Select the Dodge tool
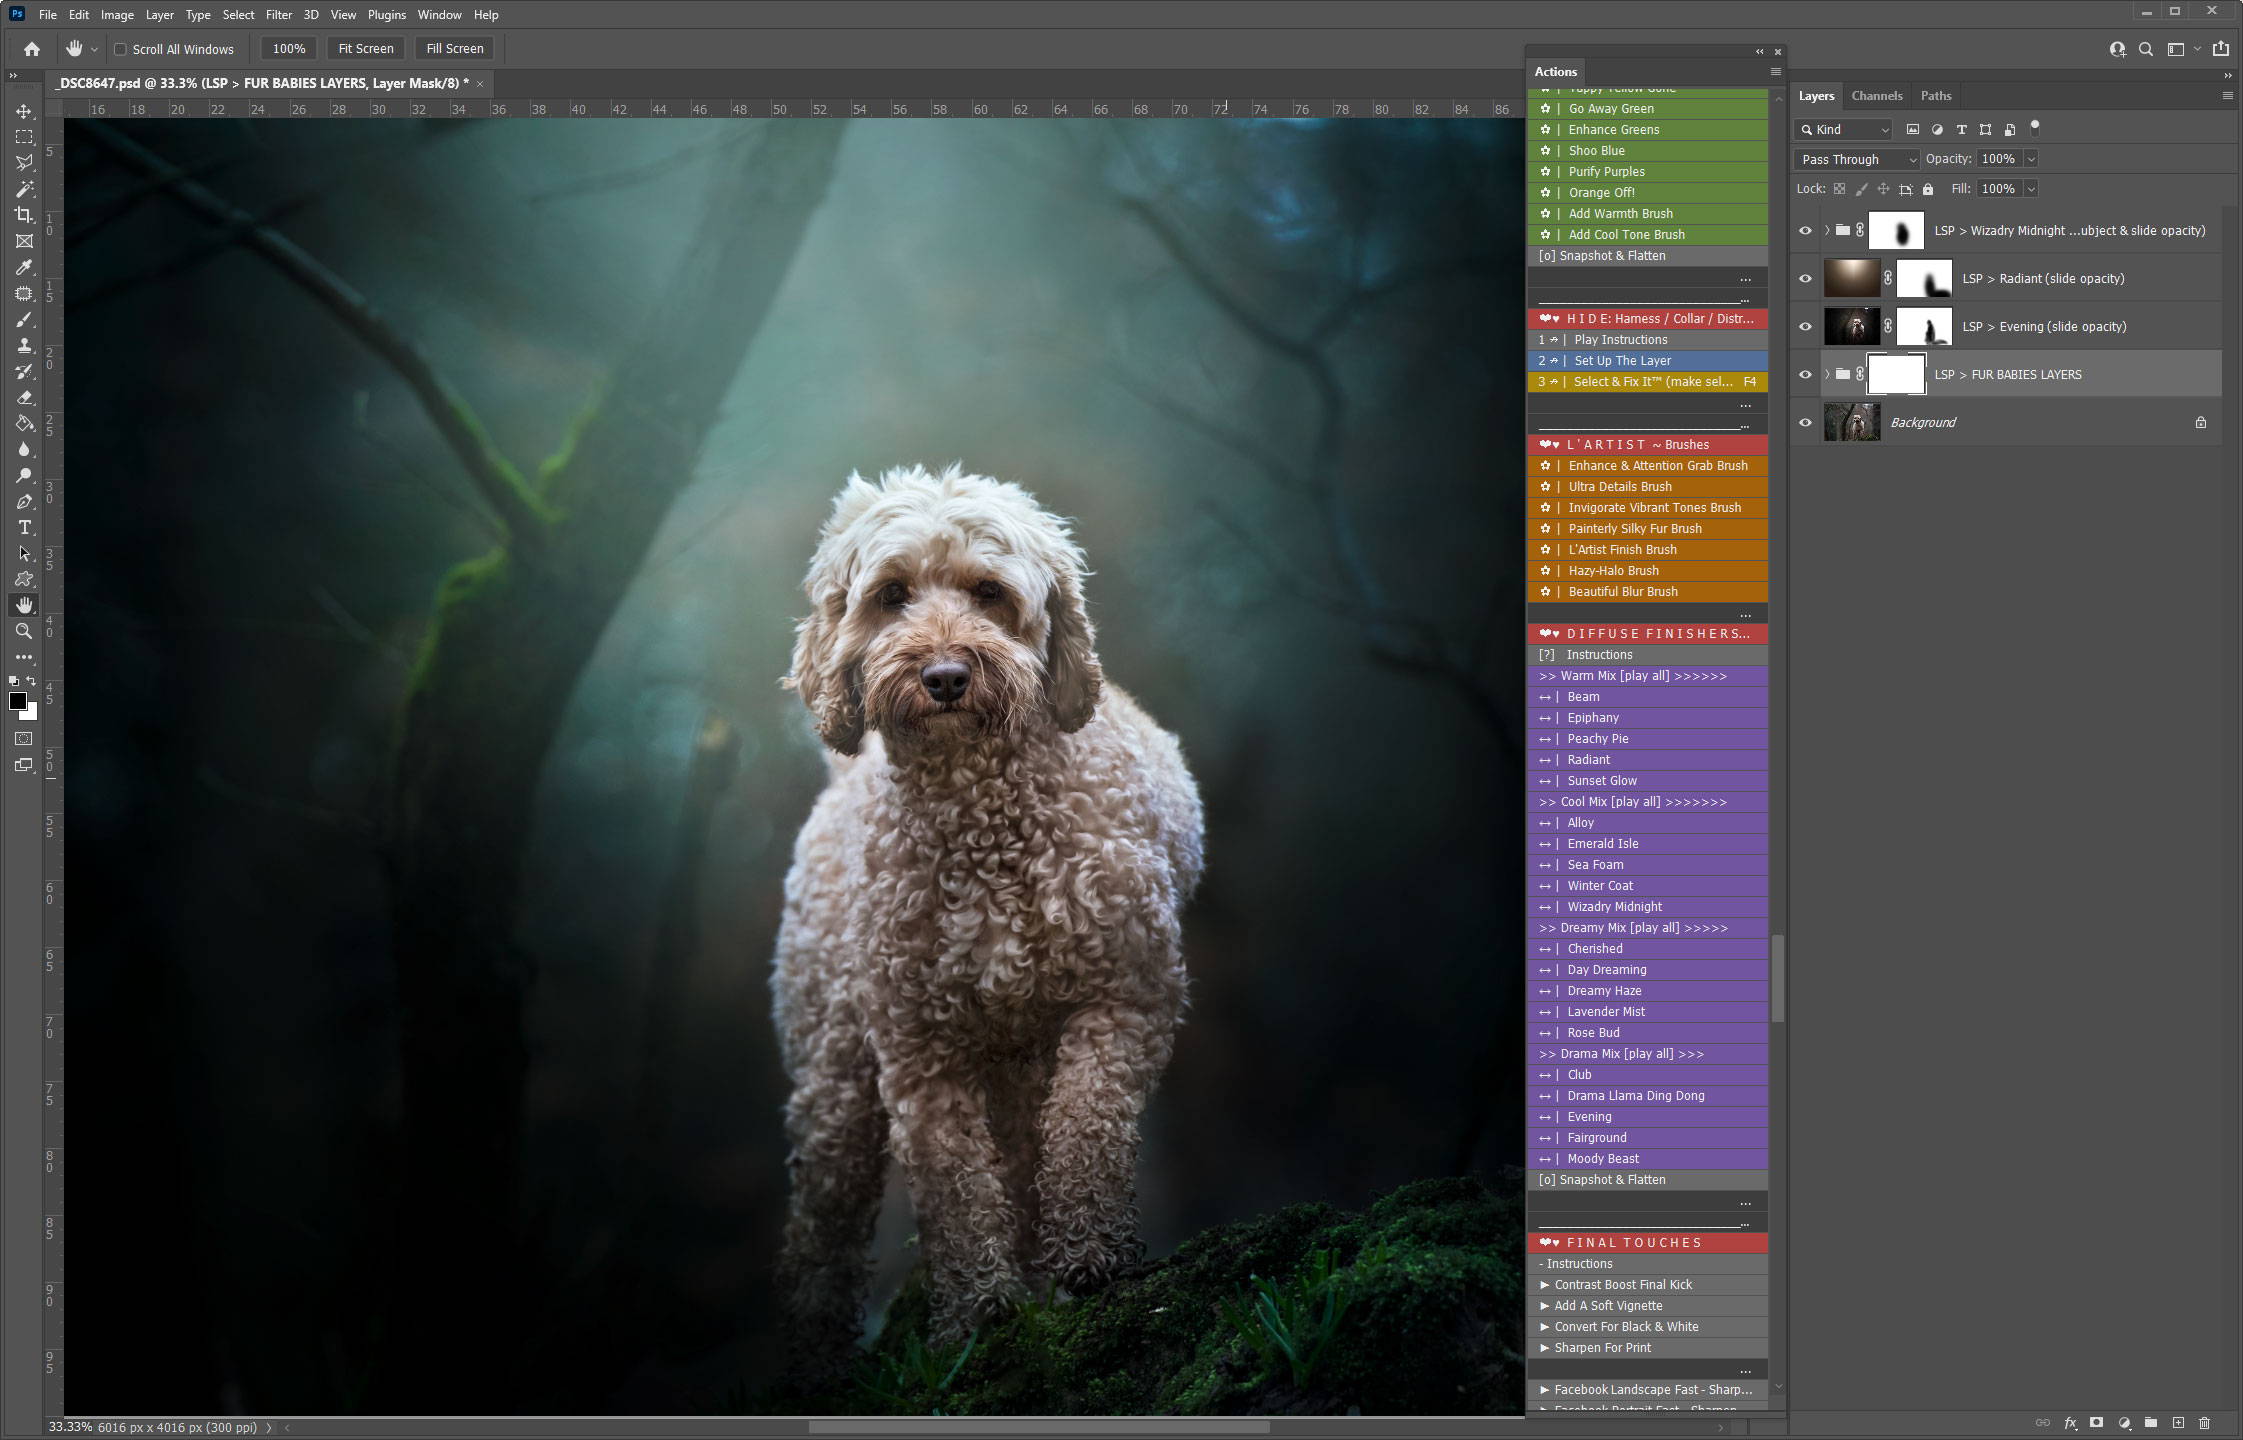Screen dimensions: 2243x1440 pos(24,476)
